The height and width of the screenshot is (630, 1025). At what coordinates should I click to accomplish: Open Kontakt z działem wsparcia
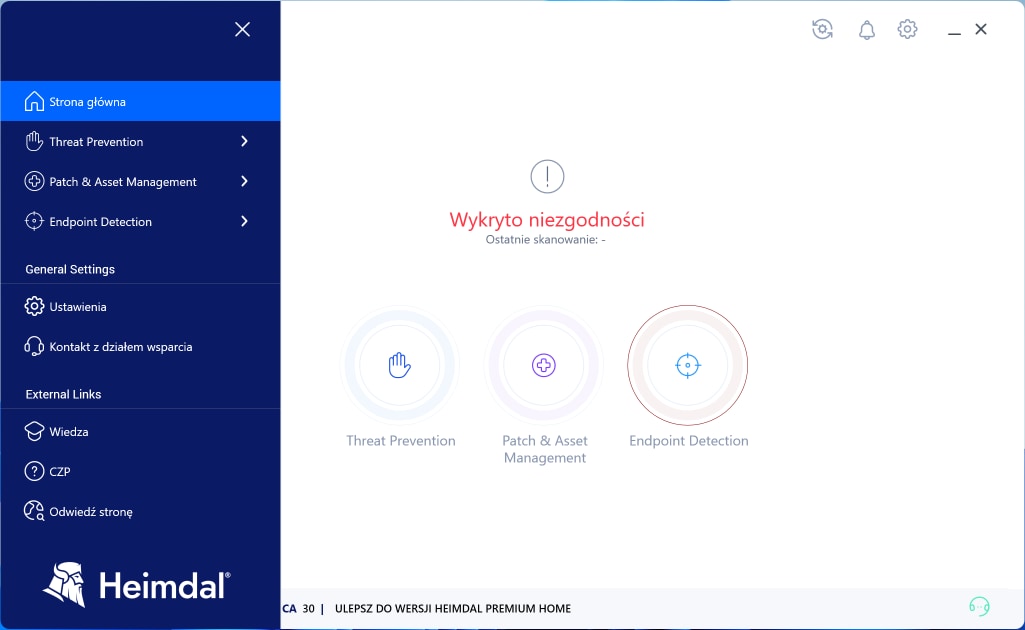coord(141,346)
